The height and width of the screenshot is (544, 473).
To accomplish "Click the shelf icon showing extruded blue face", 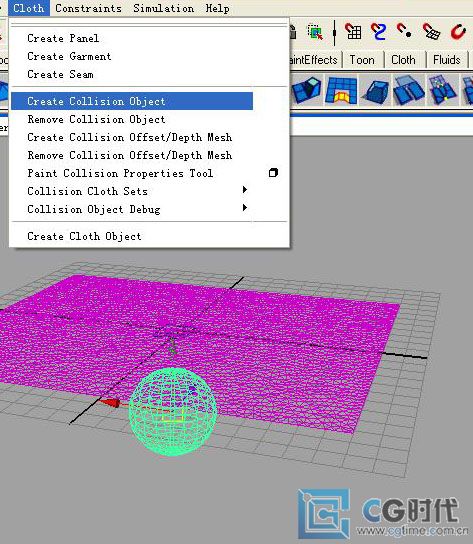I will click(x=307, y=91).
